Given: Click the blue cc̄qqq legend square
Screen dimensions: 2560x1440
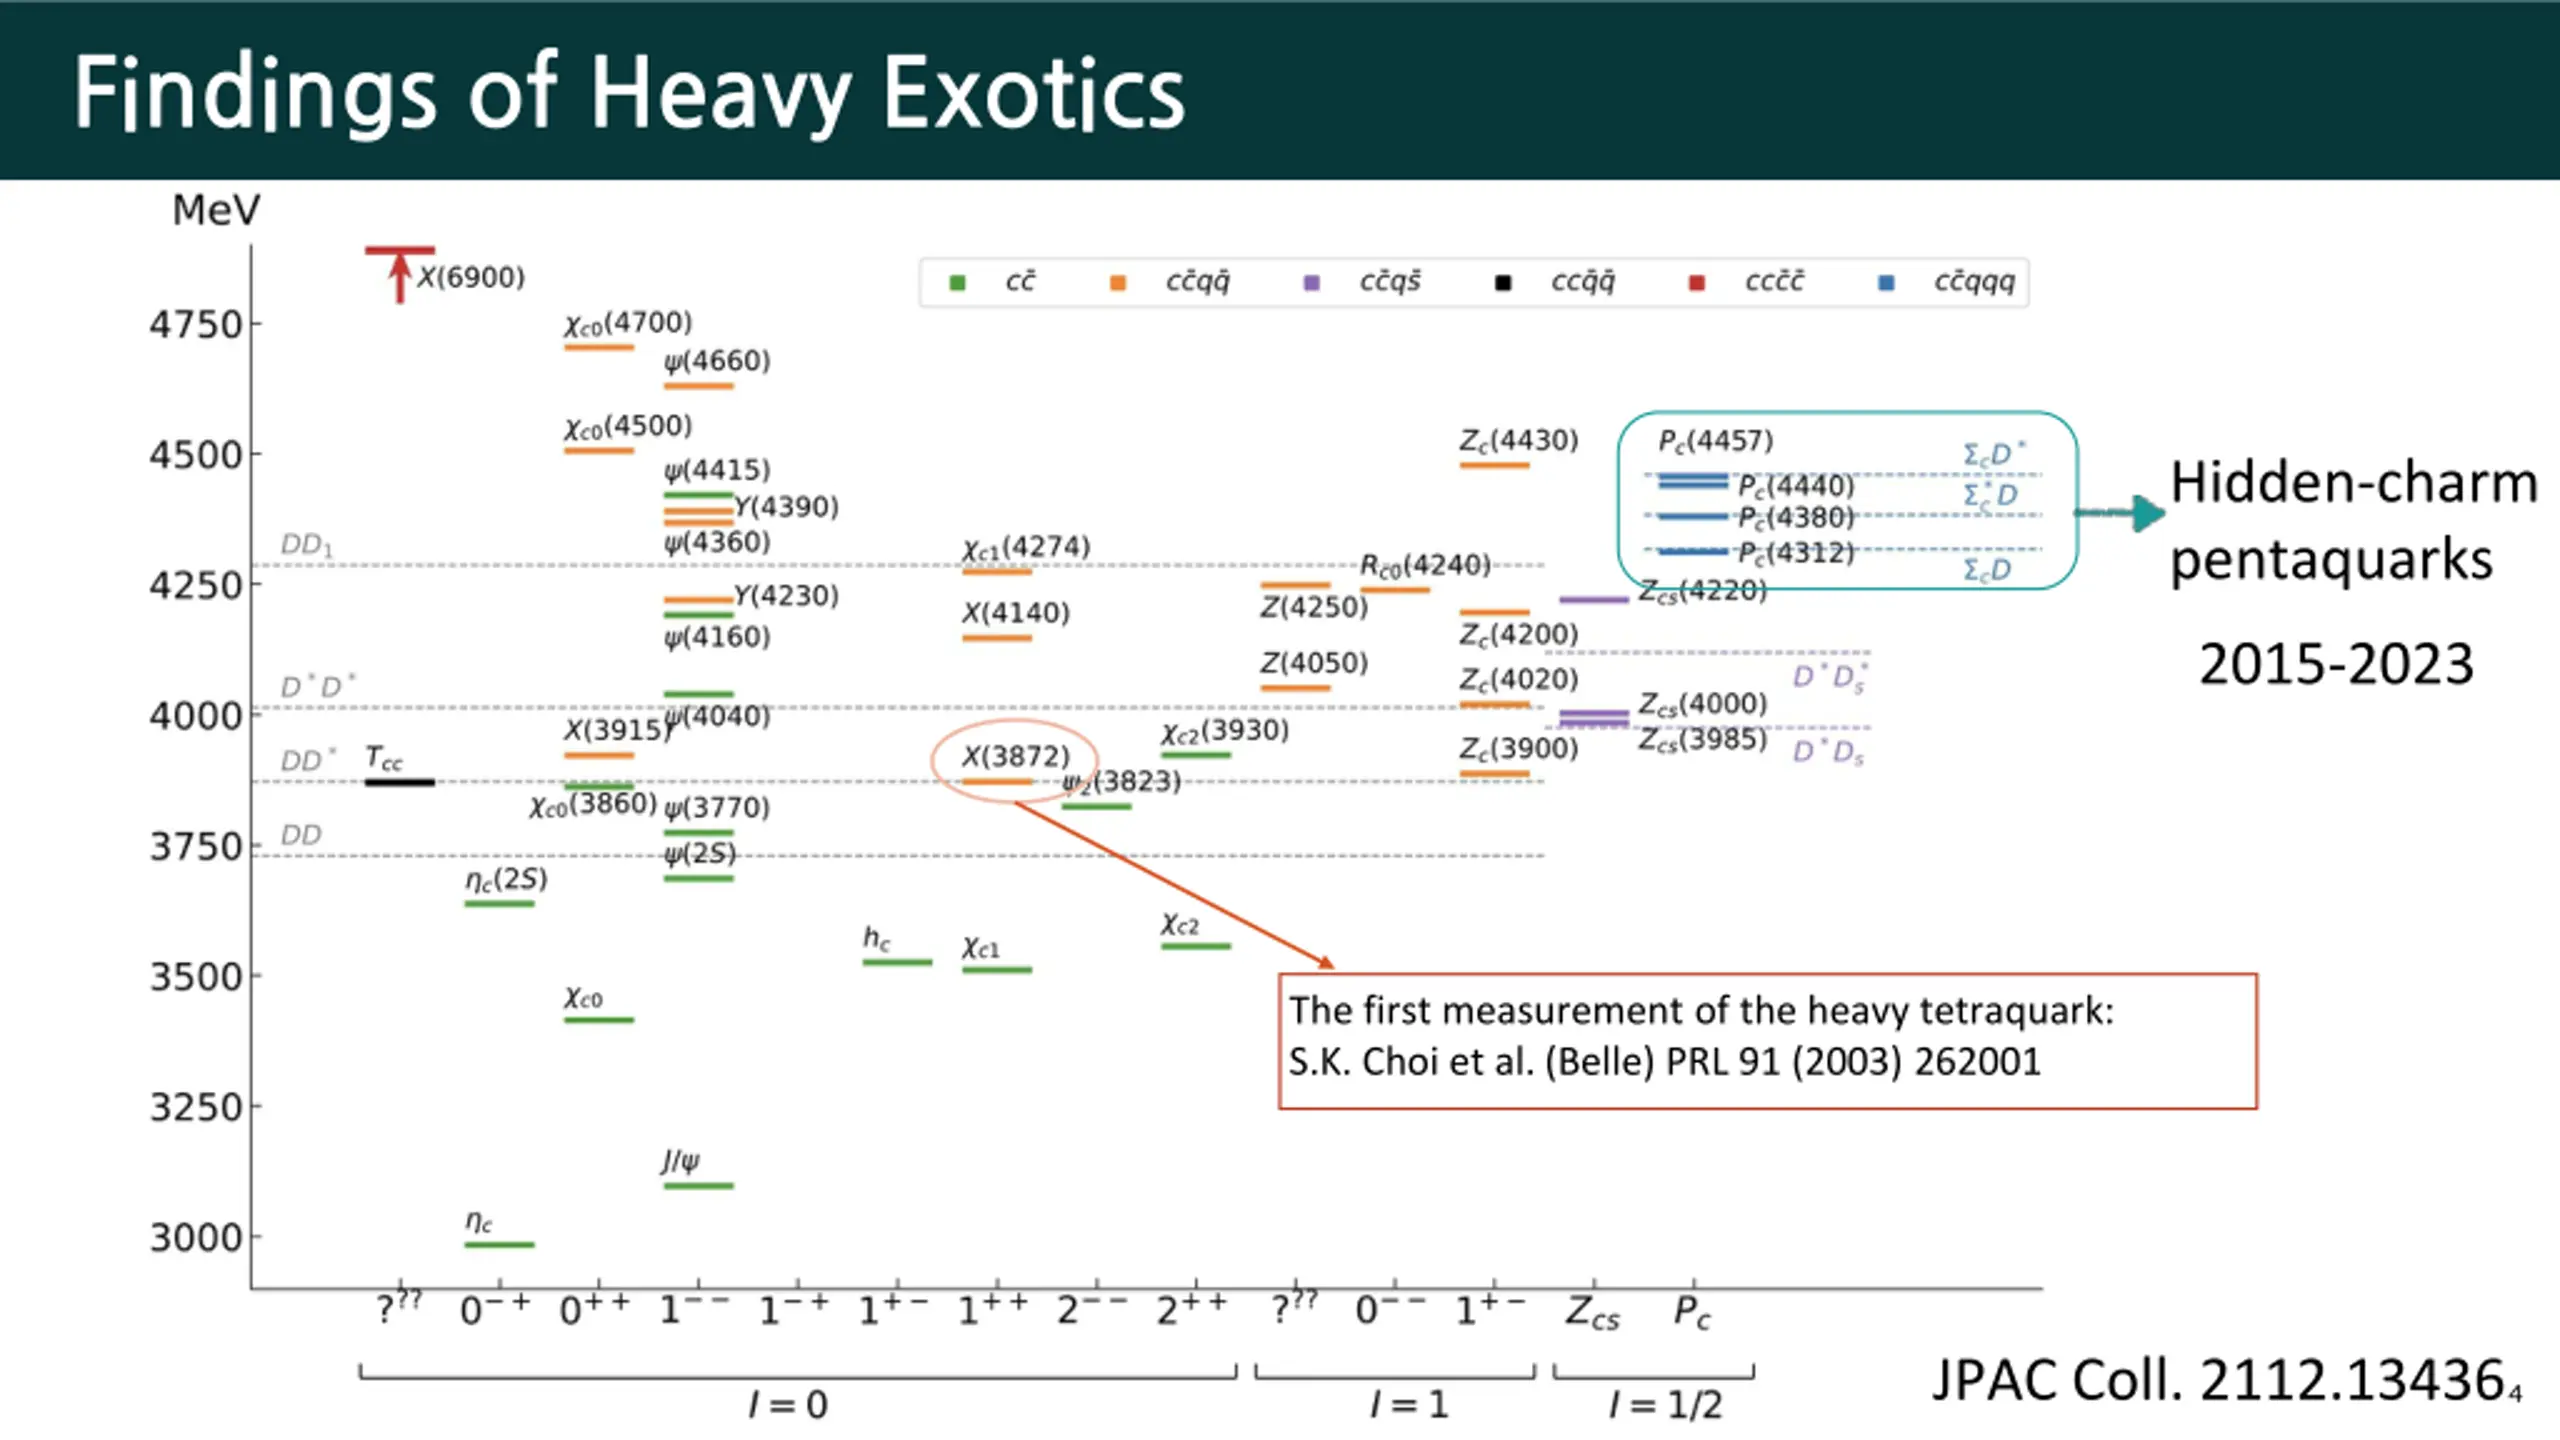Looking at the screenshot, I should point(1886,283).
